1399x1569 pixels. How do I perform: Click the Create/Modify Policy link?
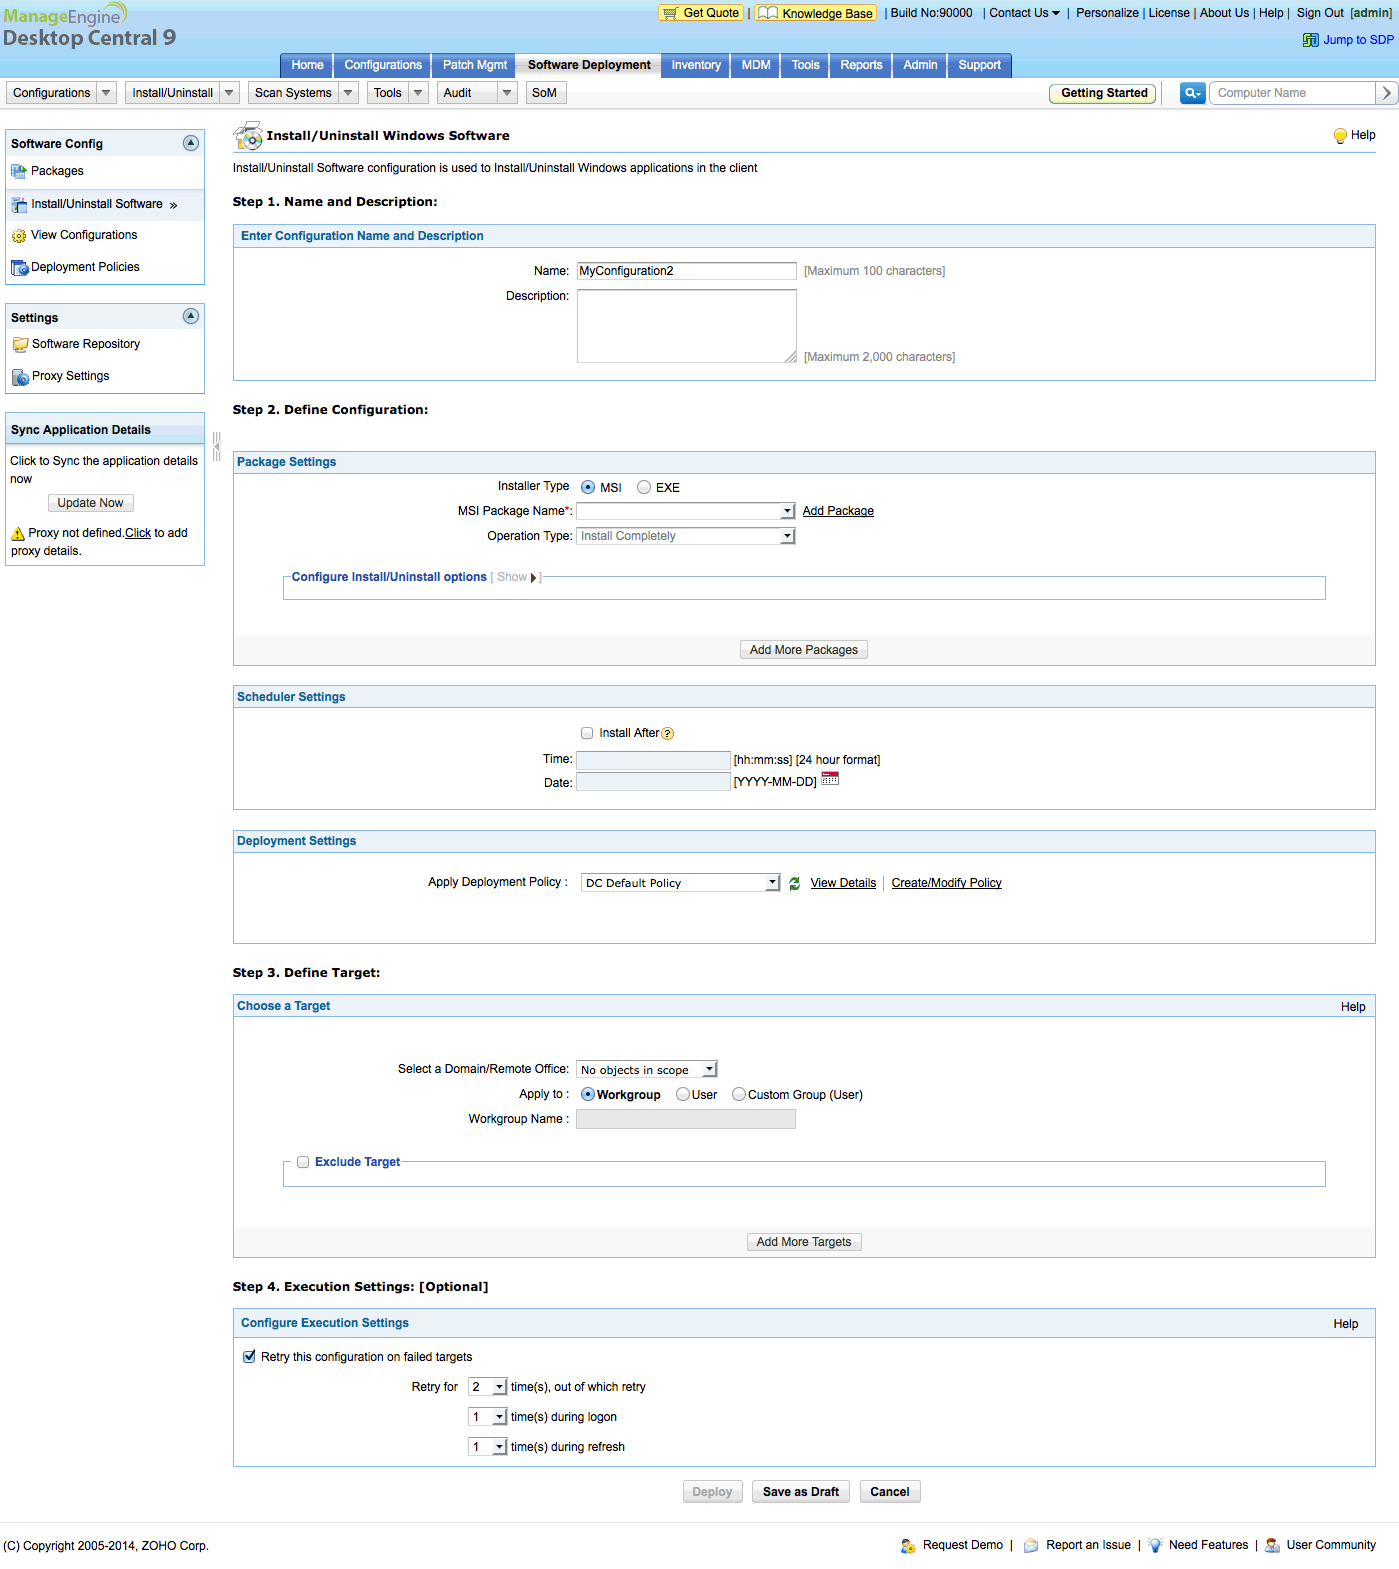pos(947,883)
